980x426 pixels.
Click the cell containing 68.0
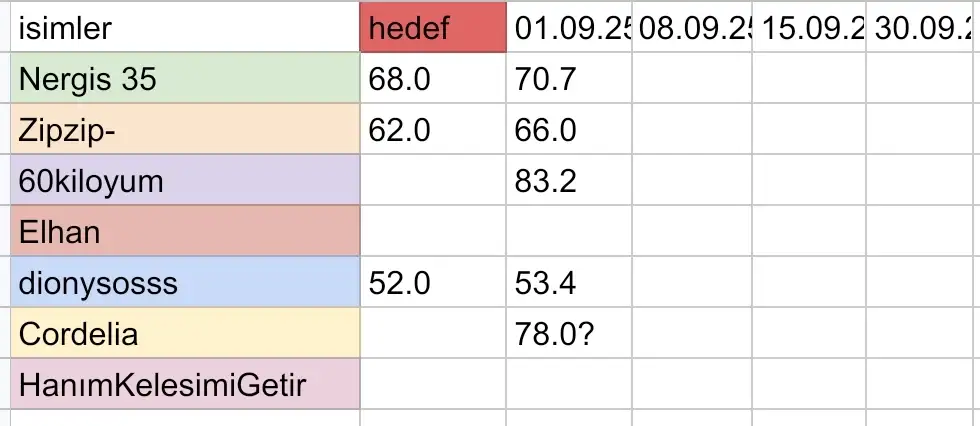(432, 79)
